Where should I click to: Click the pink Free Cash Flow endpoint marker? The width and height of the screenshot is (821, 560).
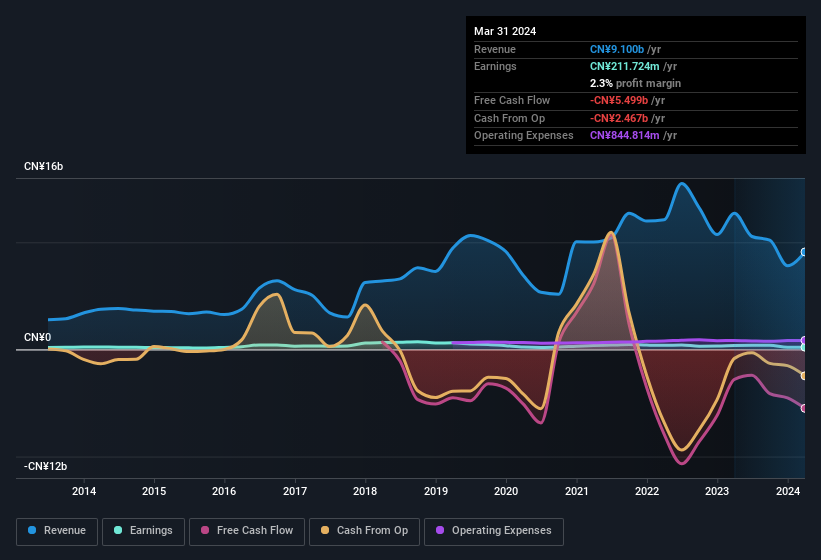click(x=804, y=408)
